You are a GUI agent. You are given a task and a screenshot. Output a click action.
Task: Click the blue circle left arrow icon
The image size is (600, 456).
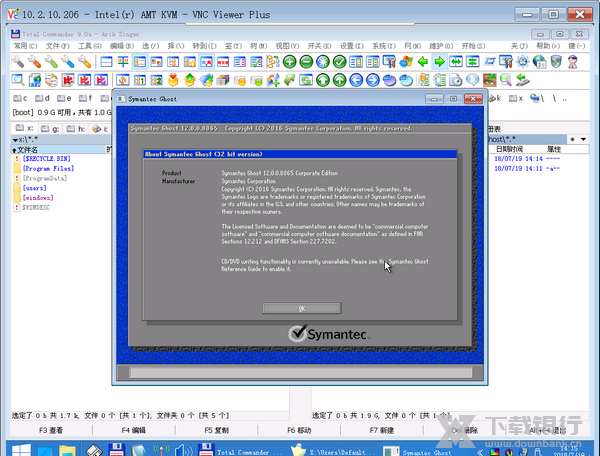356,80
